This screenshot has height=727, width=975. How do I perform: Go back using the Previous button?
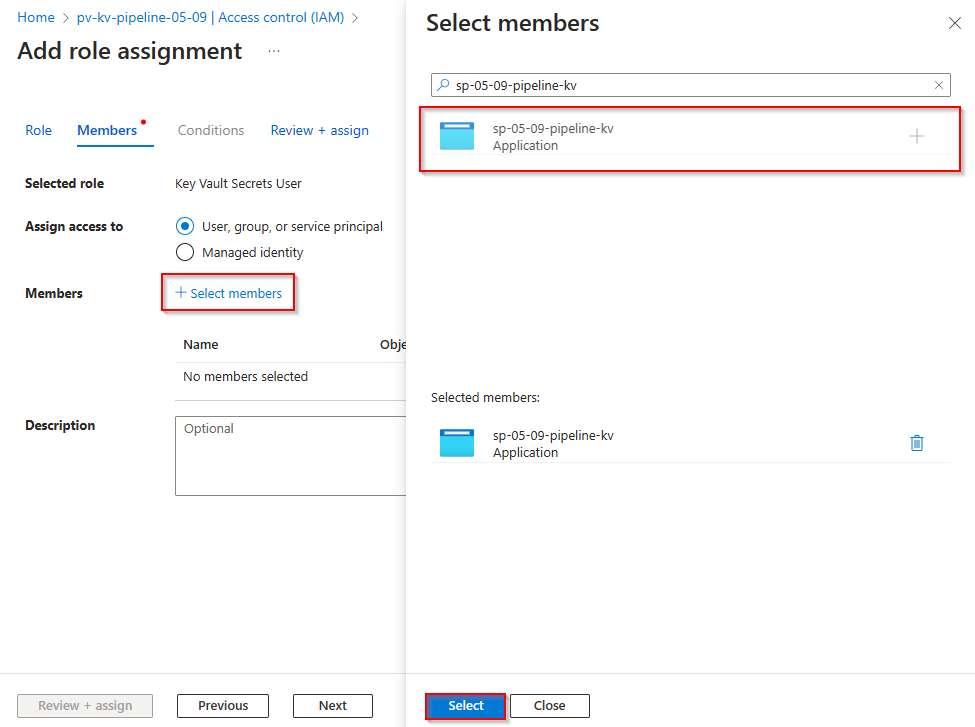point(222,705)
